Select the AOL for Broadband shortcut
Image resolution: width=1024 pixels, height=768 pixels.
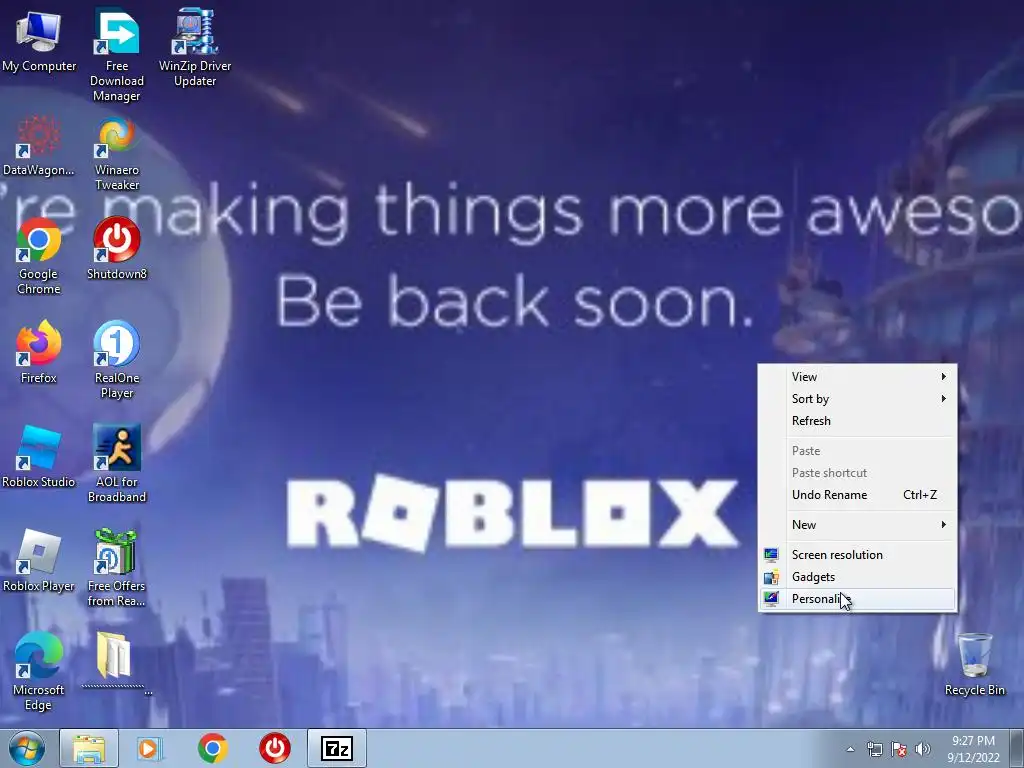coord(117,464)
